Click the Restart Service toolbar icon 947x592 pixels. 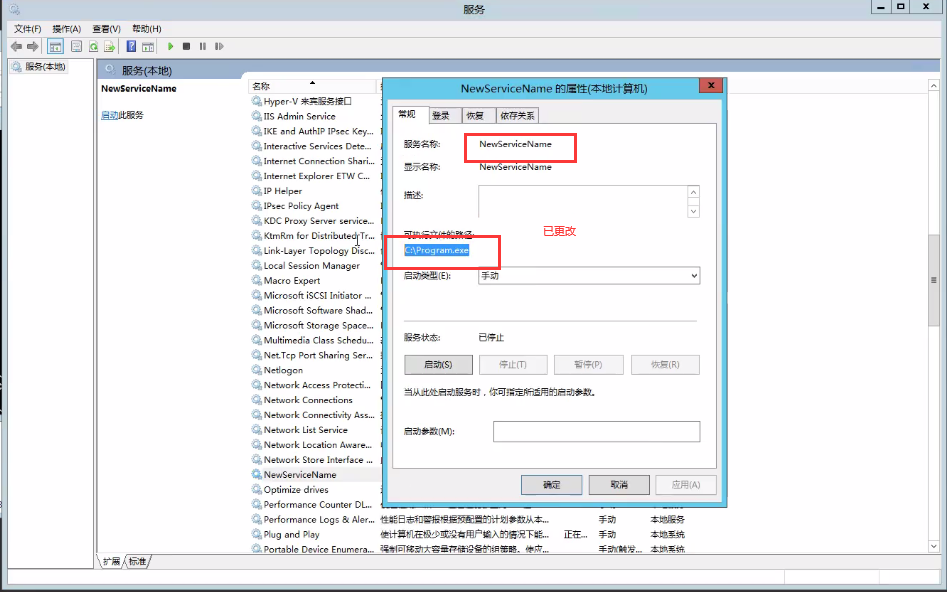click(219, 46)
